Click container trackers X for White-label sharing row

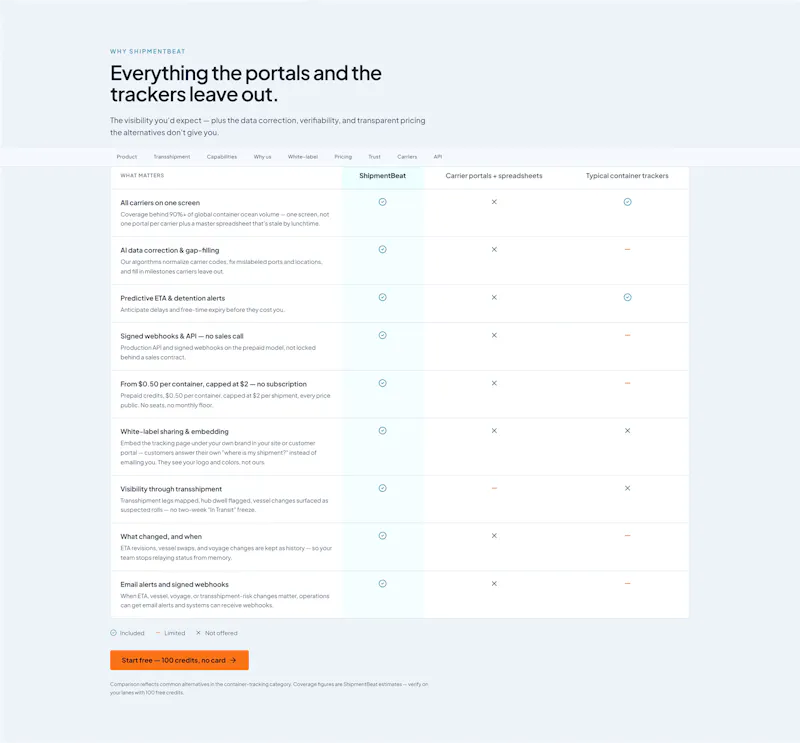pos(628,431)
